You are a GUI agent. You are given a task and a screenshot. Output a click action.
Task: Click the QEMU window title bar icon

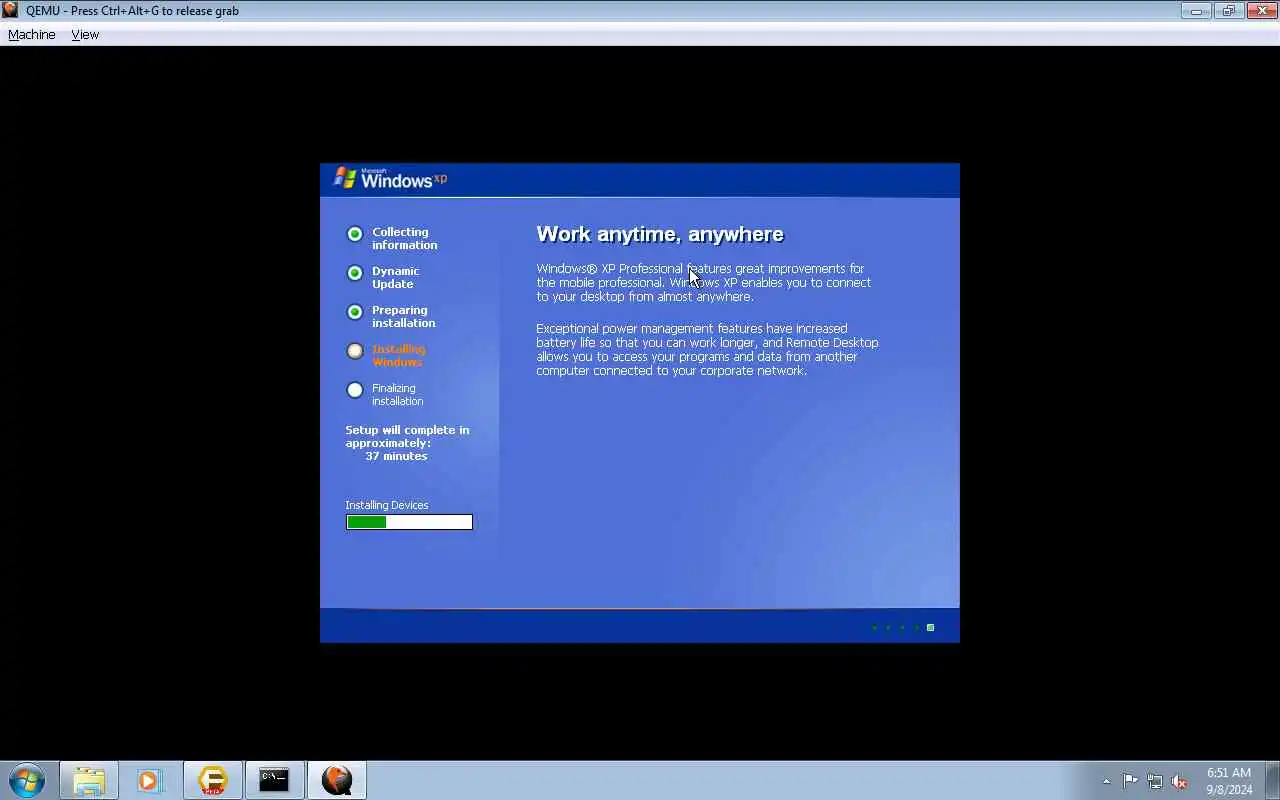click(10, 10)
